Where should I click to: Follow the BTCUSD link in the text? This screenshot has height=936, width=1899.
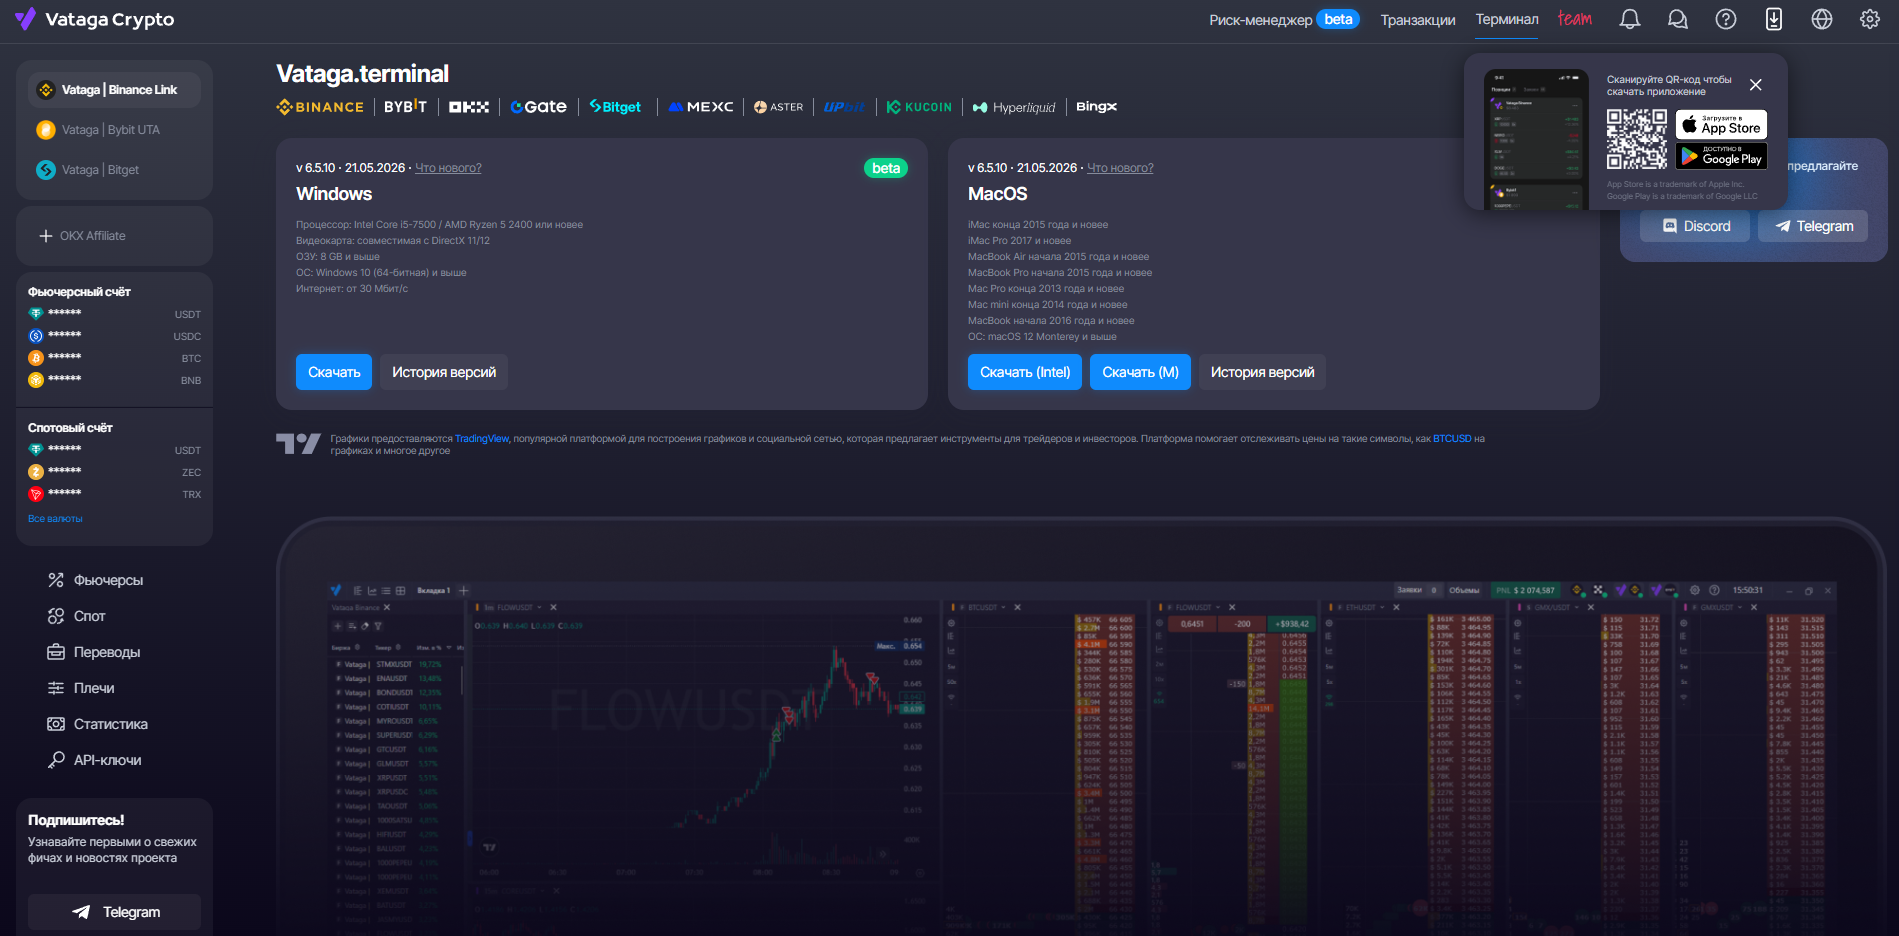[x=1452, y=439]
